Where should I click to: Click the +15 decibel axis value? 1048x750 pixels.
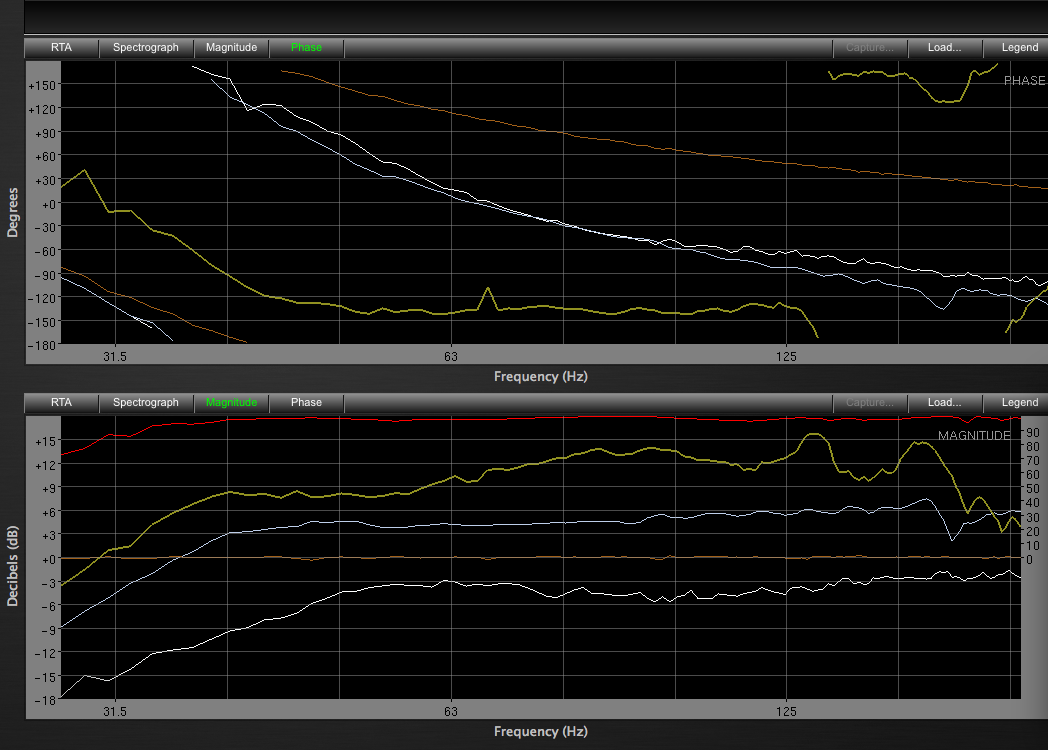[45, 441]
